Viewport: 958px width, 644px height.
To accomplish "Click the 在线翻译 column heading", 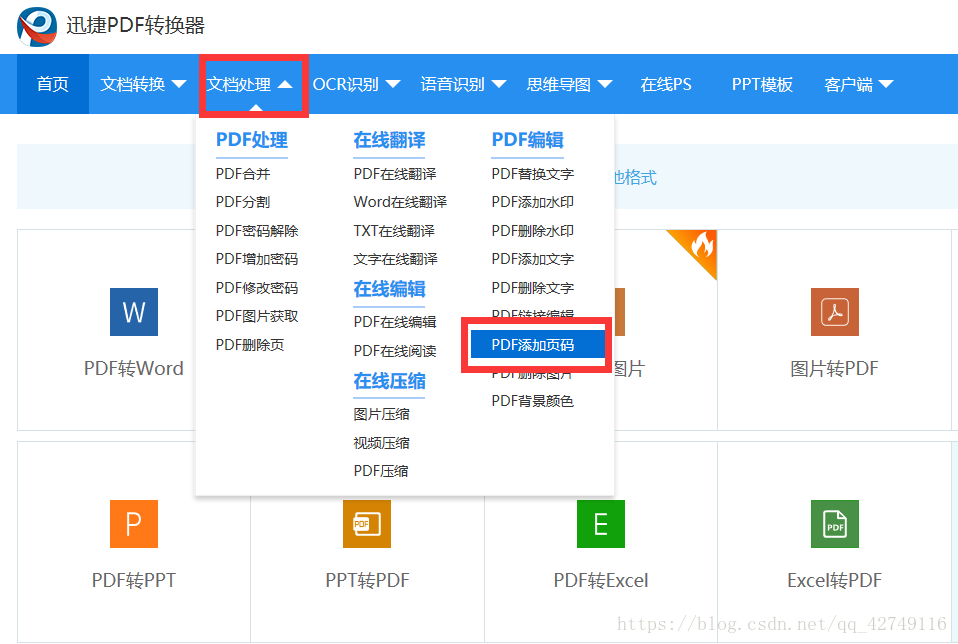I will (x=389, y=140).
